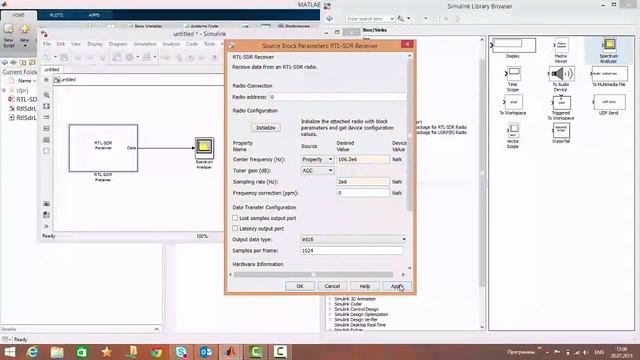Expand the slprj folder in Current Folder

pos(4,90)
